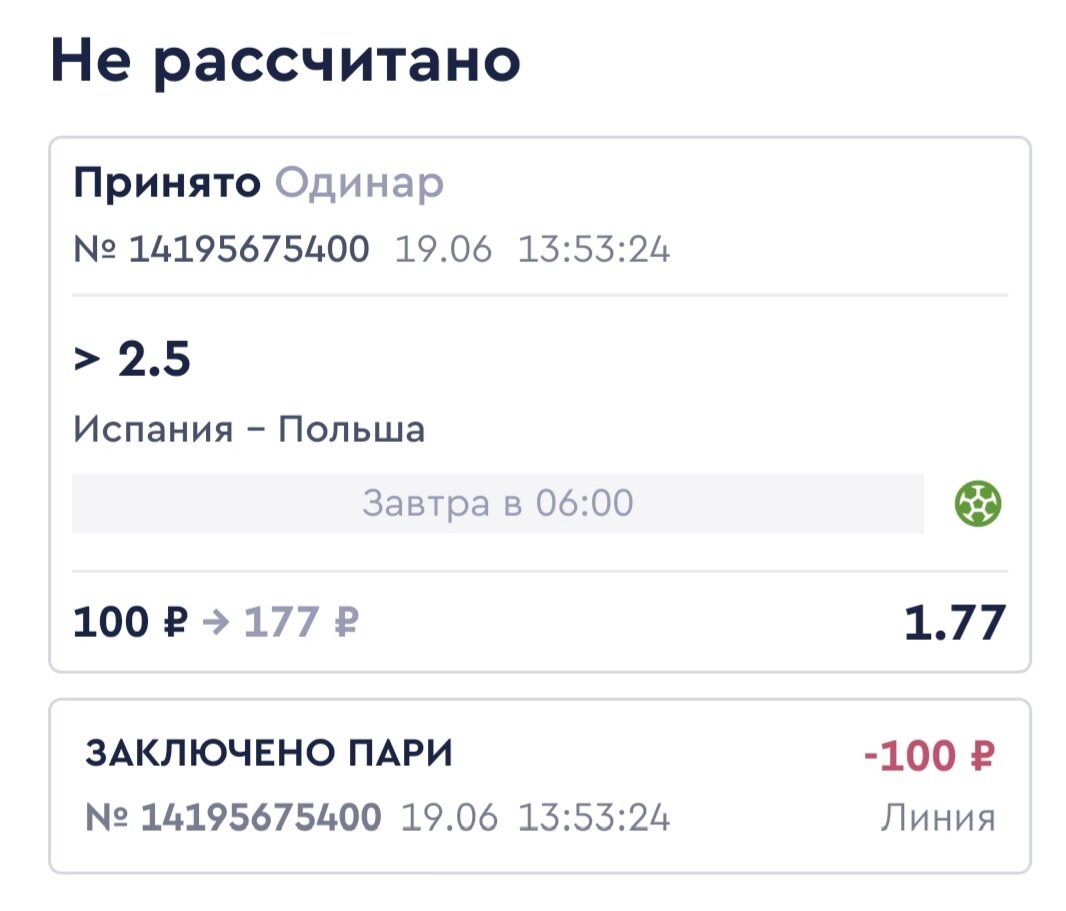Click the ruble symbol near -100
Screen dimensions: 1066x911
pyautogui.click(x=981, y=756)
